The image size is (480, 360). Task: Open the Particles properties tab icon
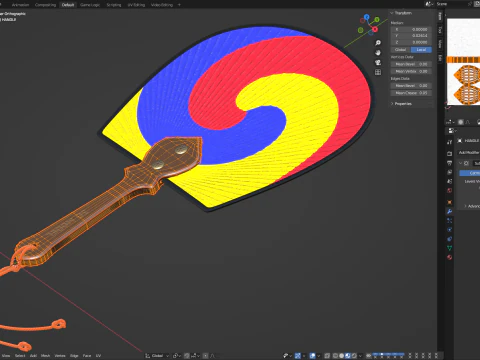(x=449, y=220)
